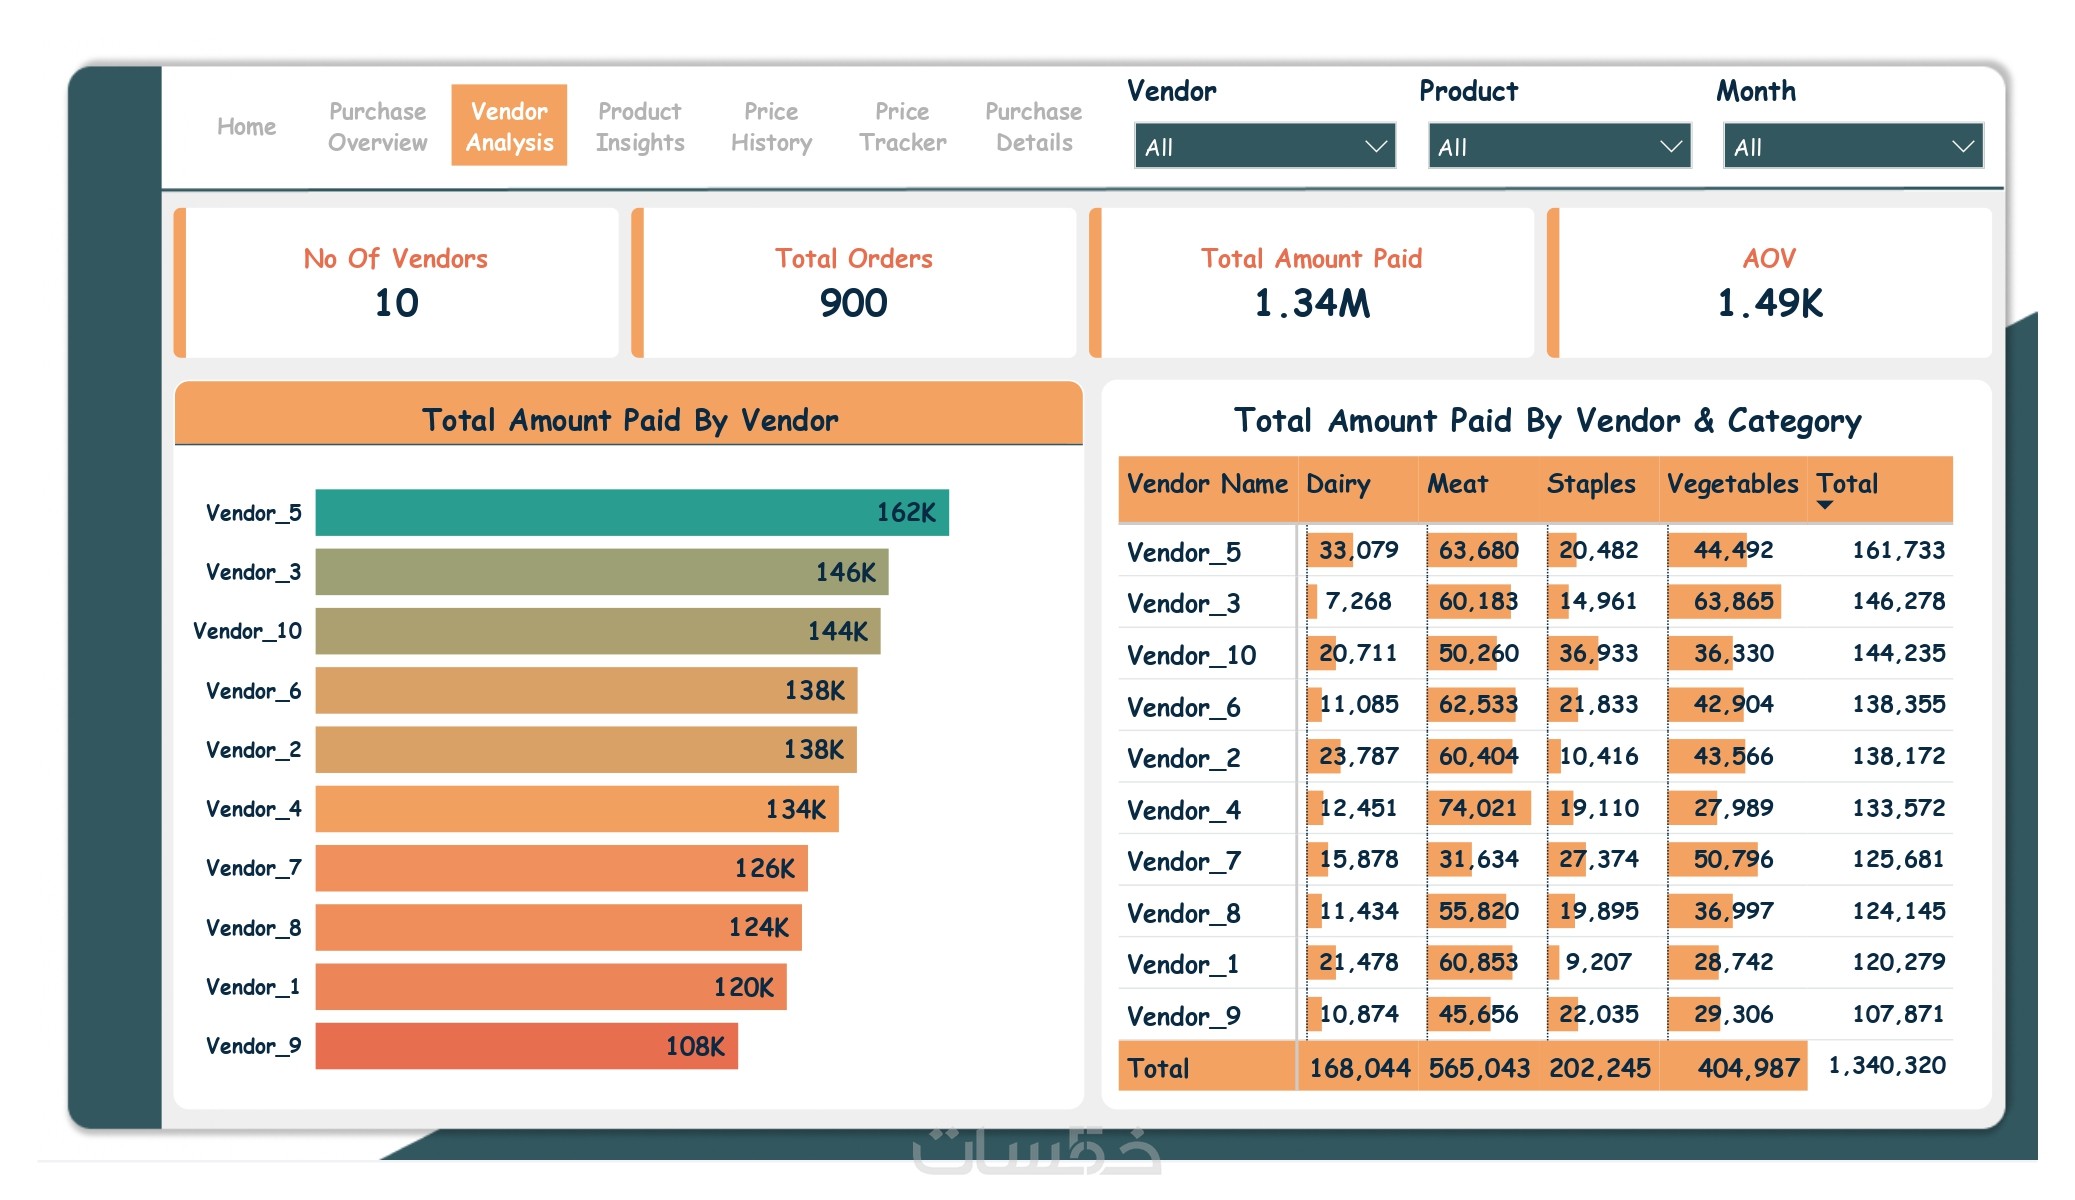Open Purchase Details page
2075x1200 pixels.
tap(1033, 127)
